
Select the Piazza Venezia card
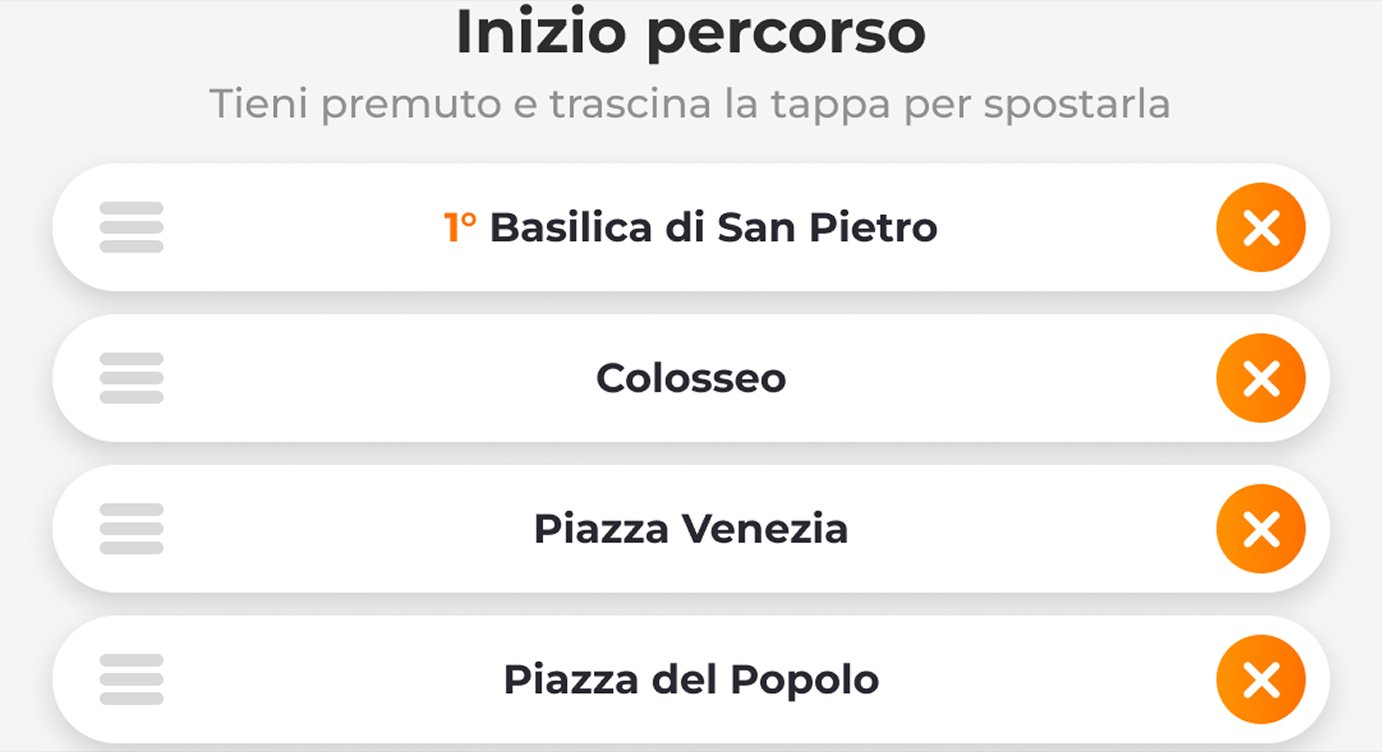coord(690,528)
